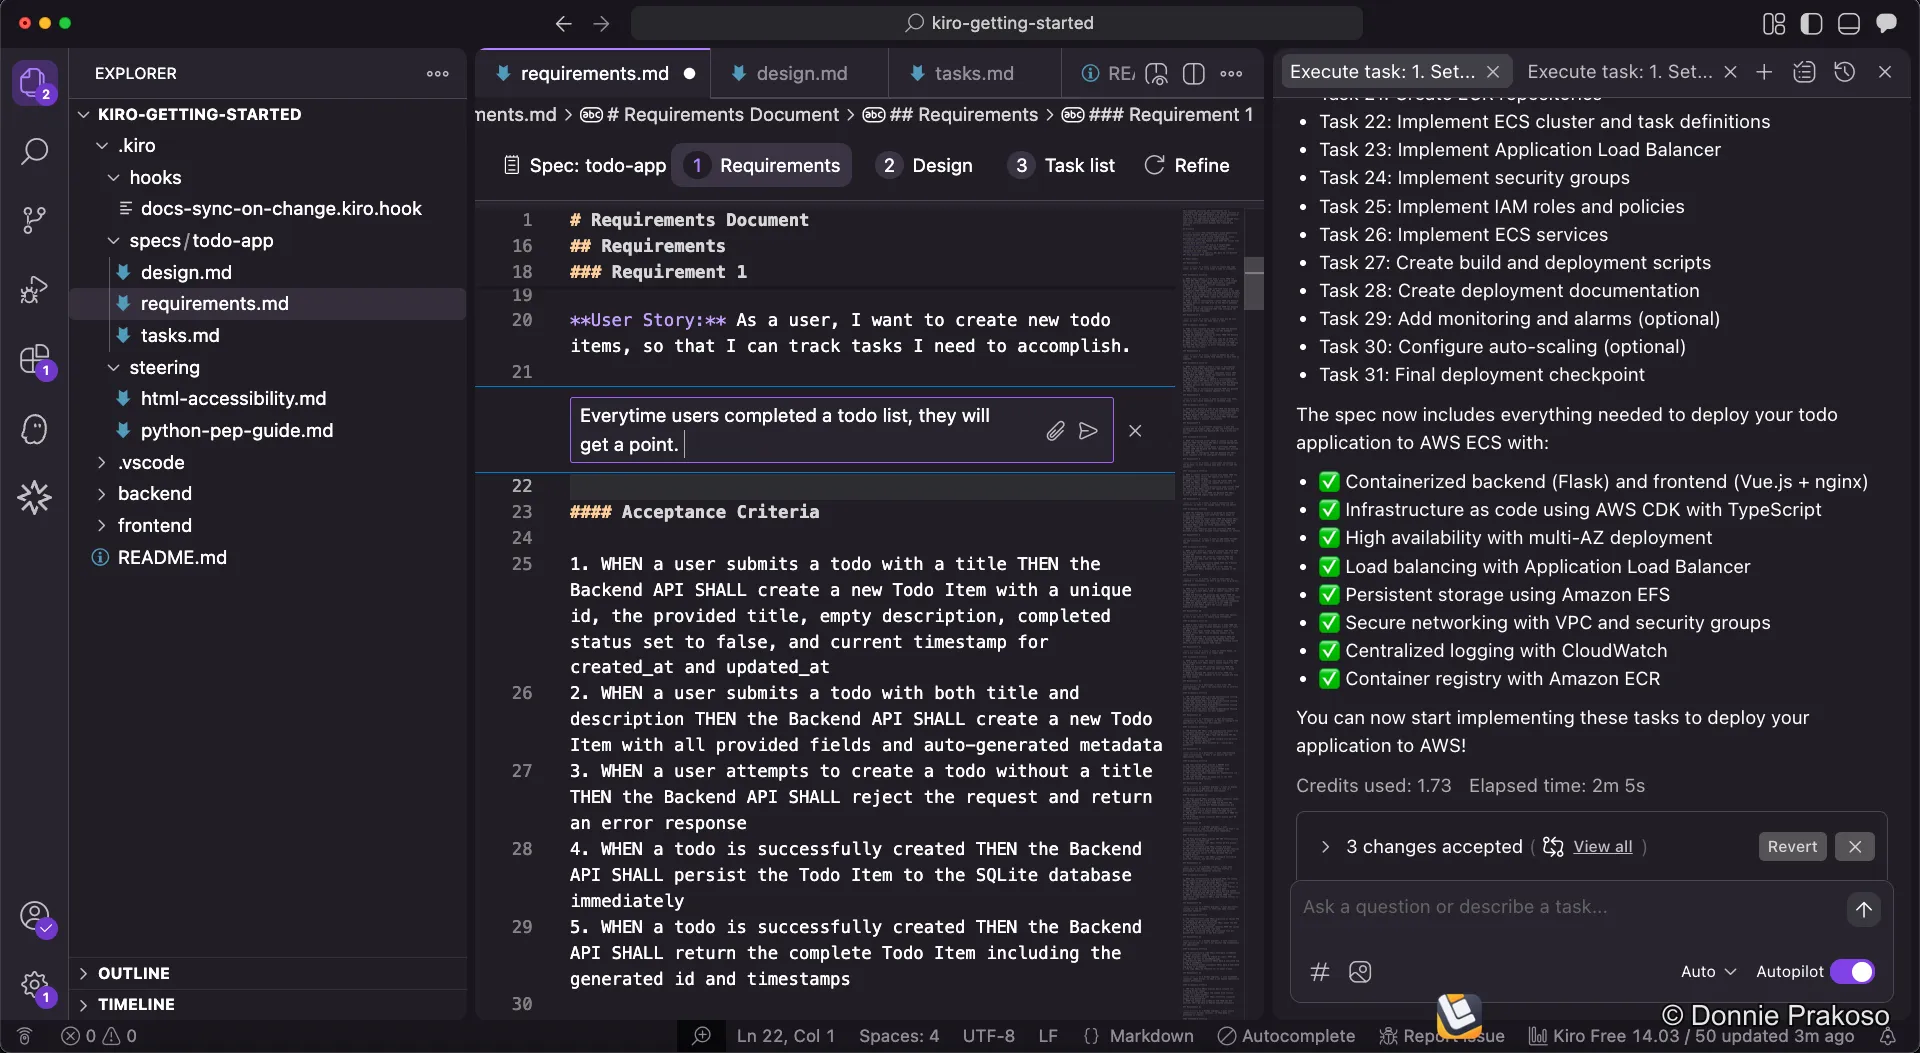Viewport: 1920px width, 1053px height.
Task: Attach a file with the paperclip icon
Action: [x=1055, y=431]
